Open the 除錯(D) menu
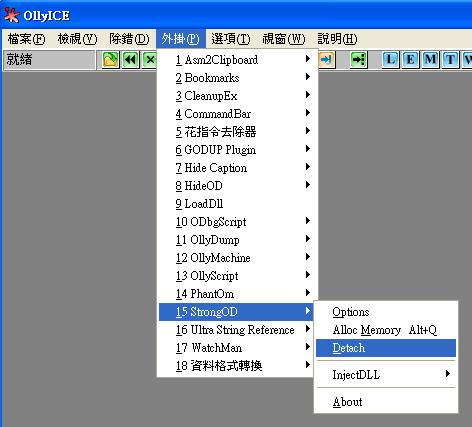Screen dimensions: 472x427 [x=129, y=39]
